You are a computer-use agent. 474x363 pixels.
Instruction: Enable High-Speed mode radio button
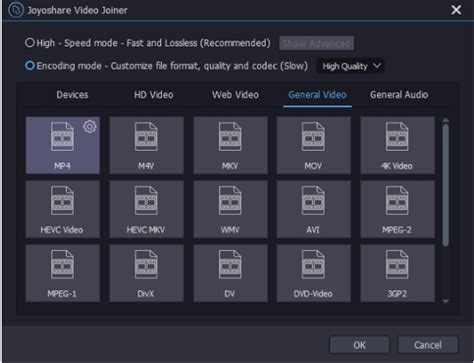(x=30, y=43)
